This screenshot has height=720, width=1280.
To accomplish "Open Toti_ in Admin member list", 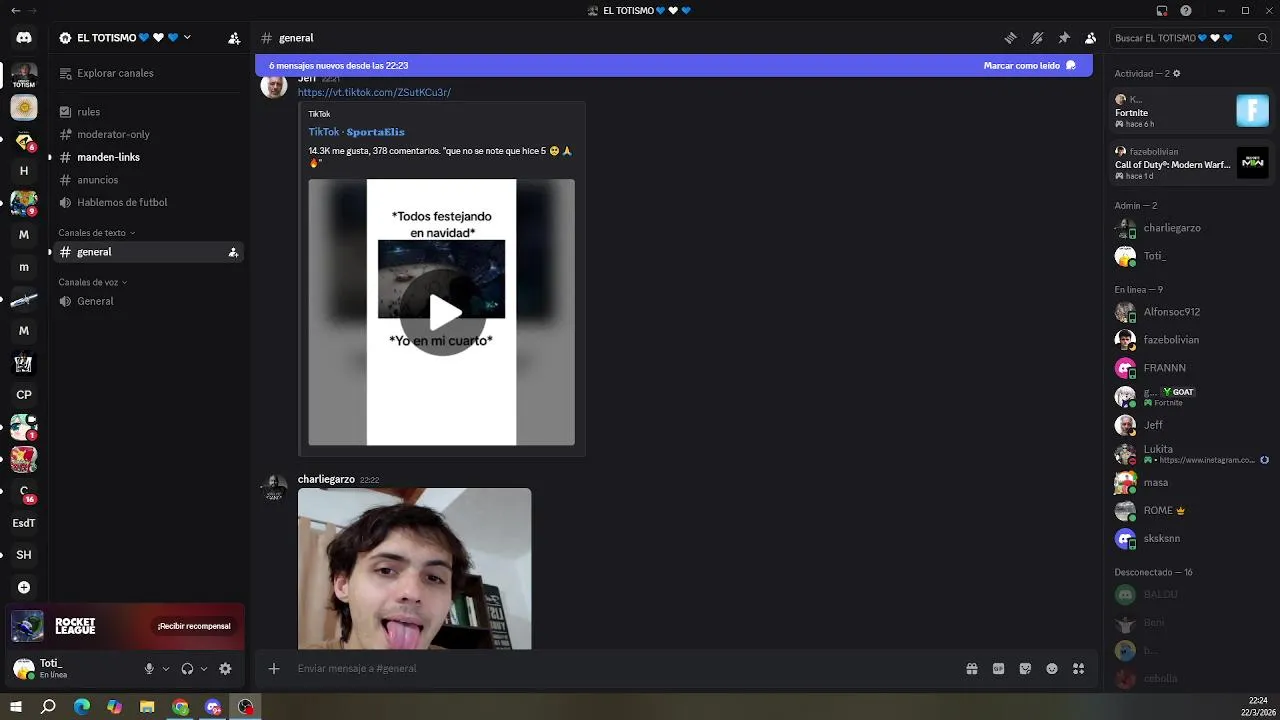I will click(1192, 256).
